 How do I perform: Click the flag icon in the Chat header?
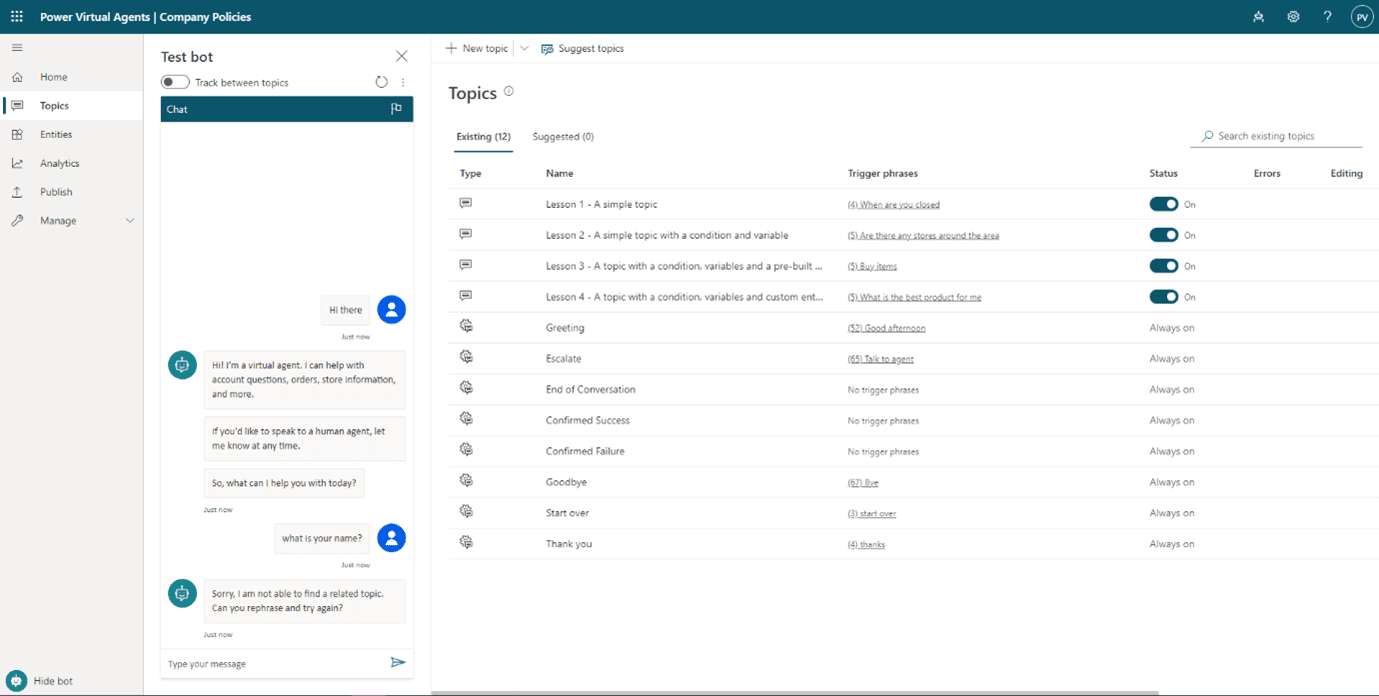(x=398, y=108)
